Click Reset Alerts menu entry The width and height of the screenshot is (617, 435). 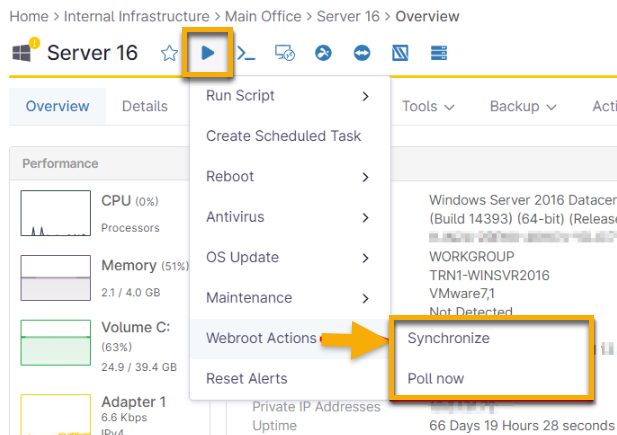[246, 378]
